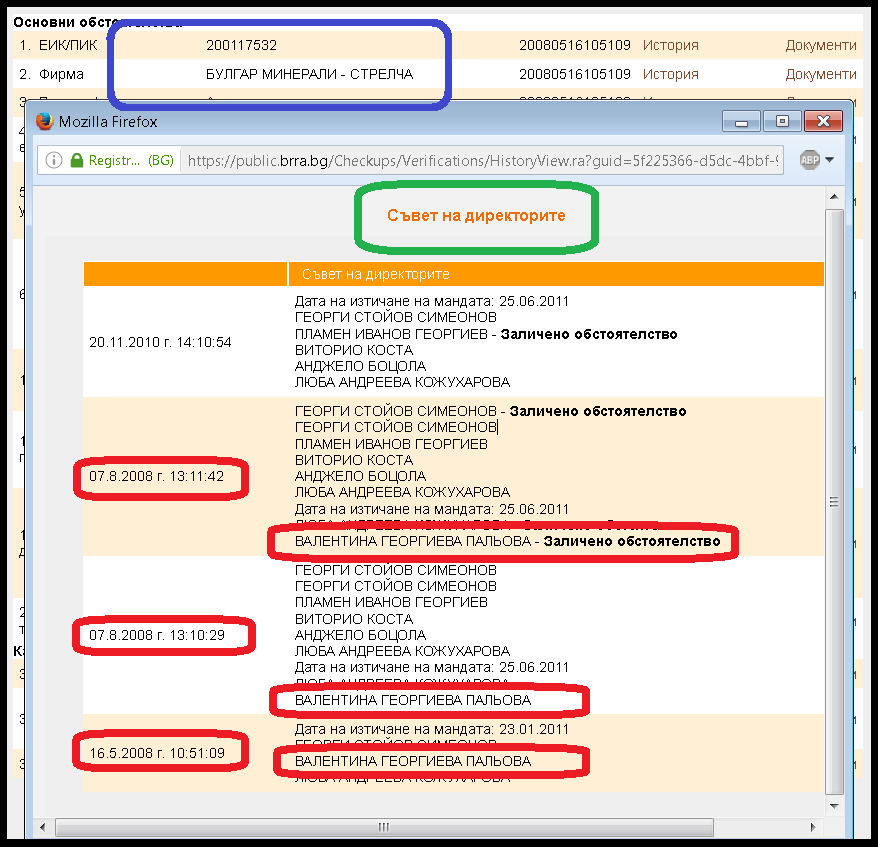The width and height of the screenshot is (878, 847).
Task: Expand the Adblock Plus dropdown arrow
Action: (829, 160)
